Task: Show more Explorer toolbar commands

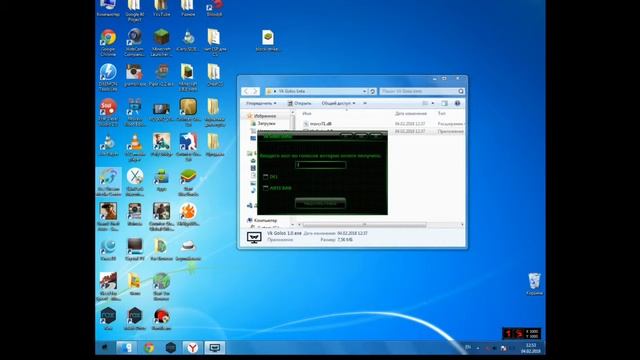Action: pyautogui.click(x=365, y=103)
